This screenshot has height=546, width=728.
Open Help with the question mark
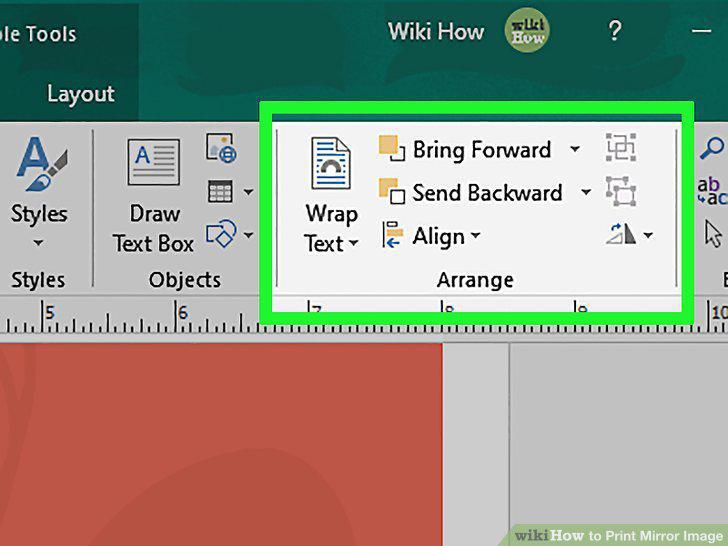tap(615, 32)
